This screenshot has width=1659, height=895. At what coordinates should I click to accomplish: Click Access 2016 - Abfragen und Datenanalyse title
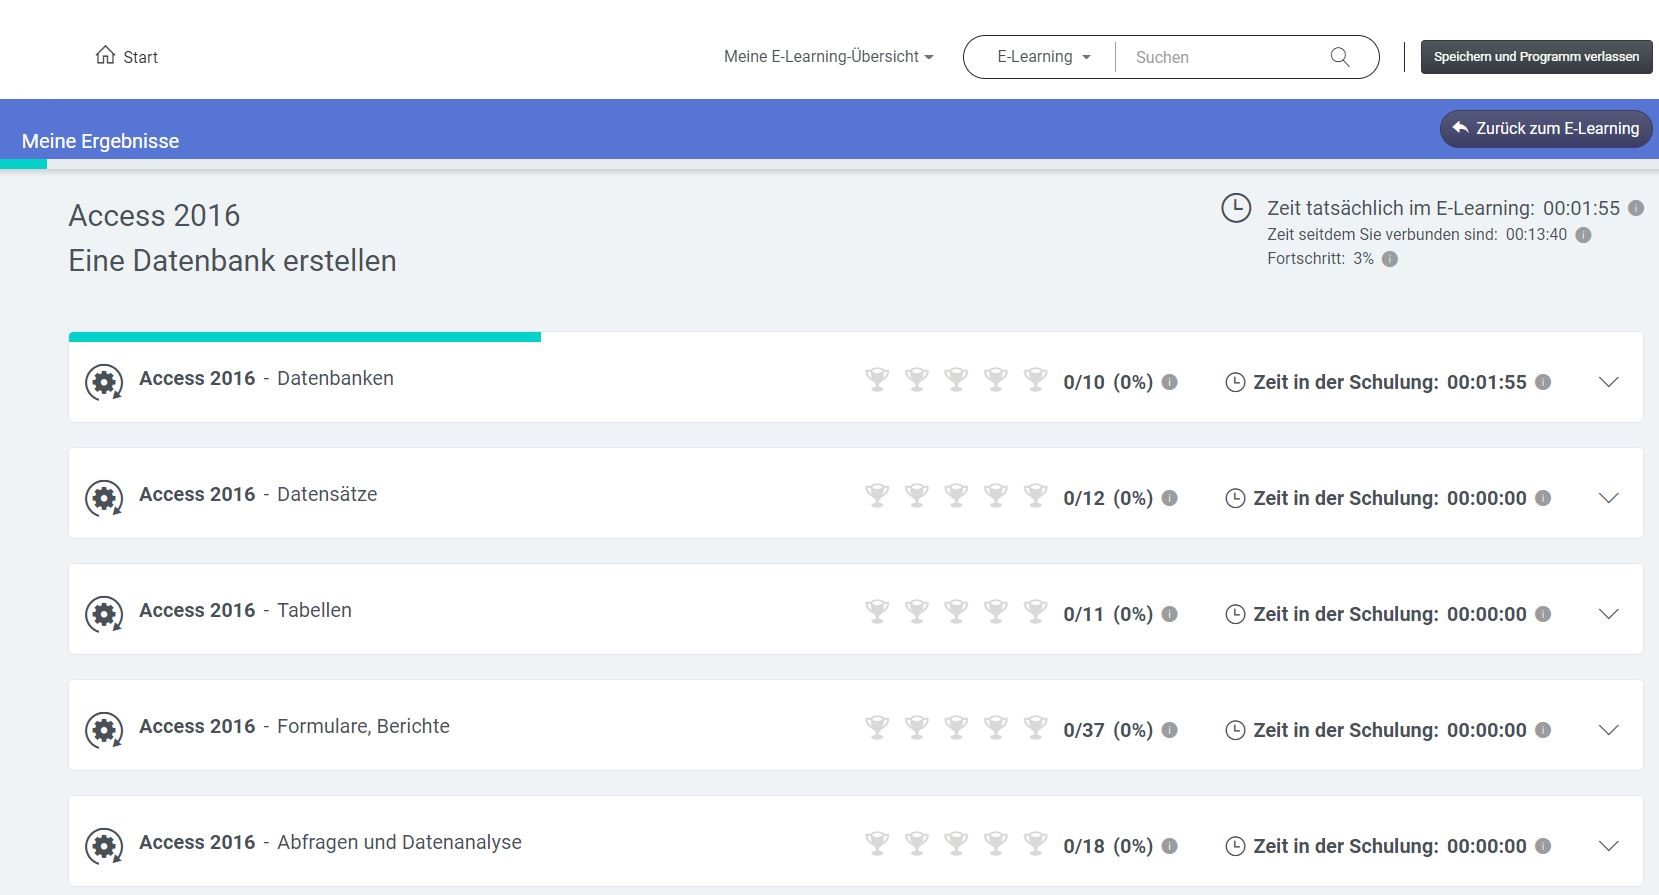pyautogui.click(x=330, y=842)
